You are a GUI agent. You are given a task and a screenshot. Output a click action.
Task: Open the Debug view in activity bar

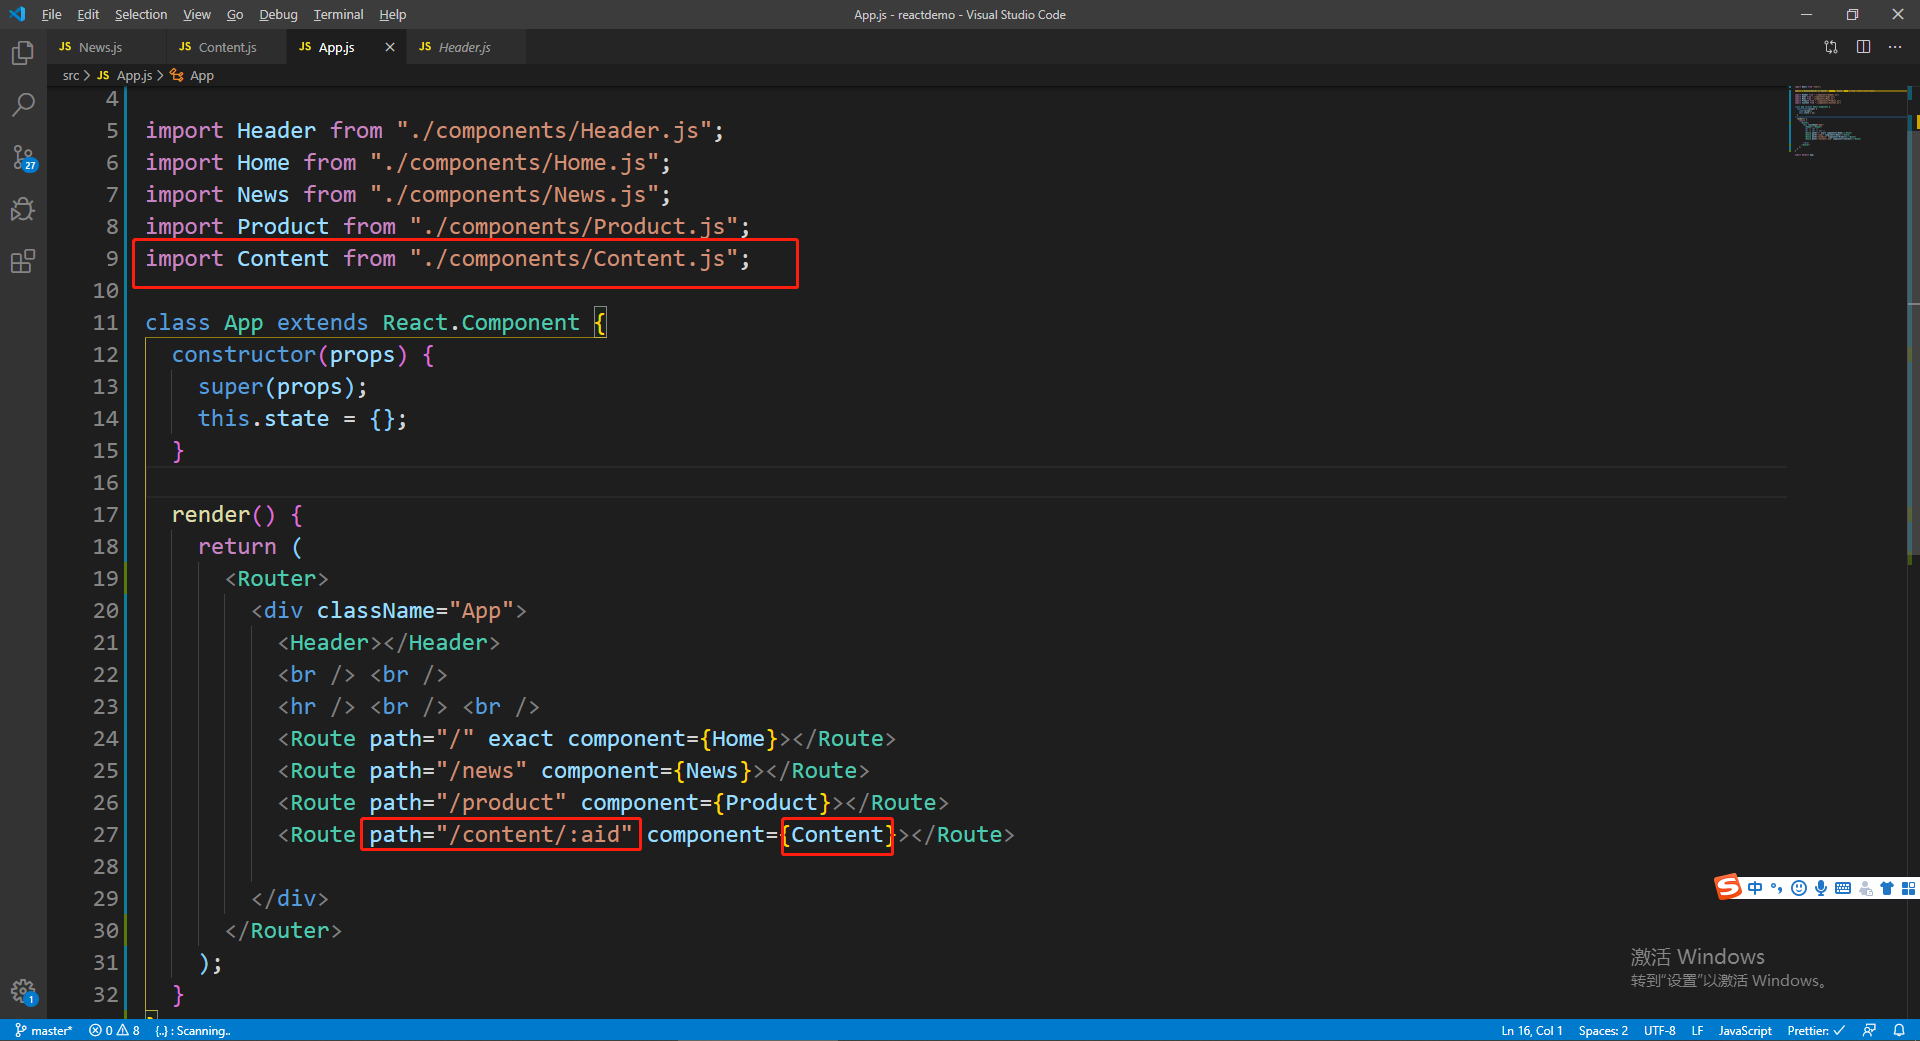pyautogui.click(x=23, y=209)
